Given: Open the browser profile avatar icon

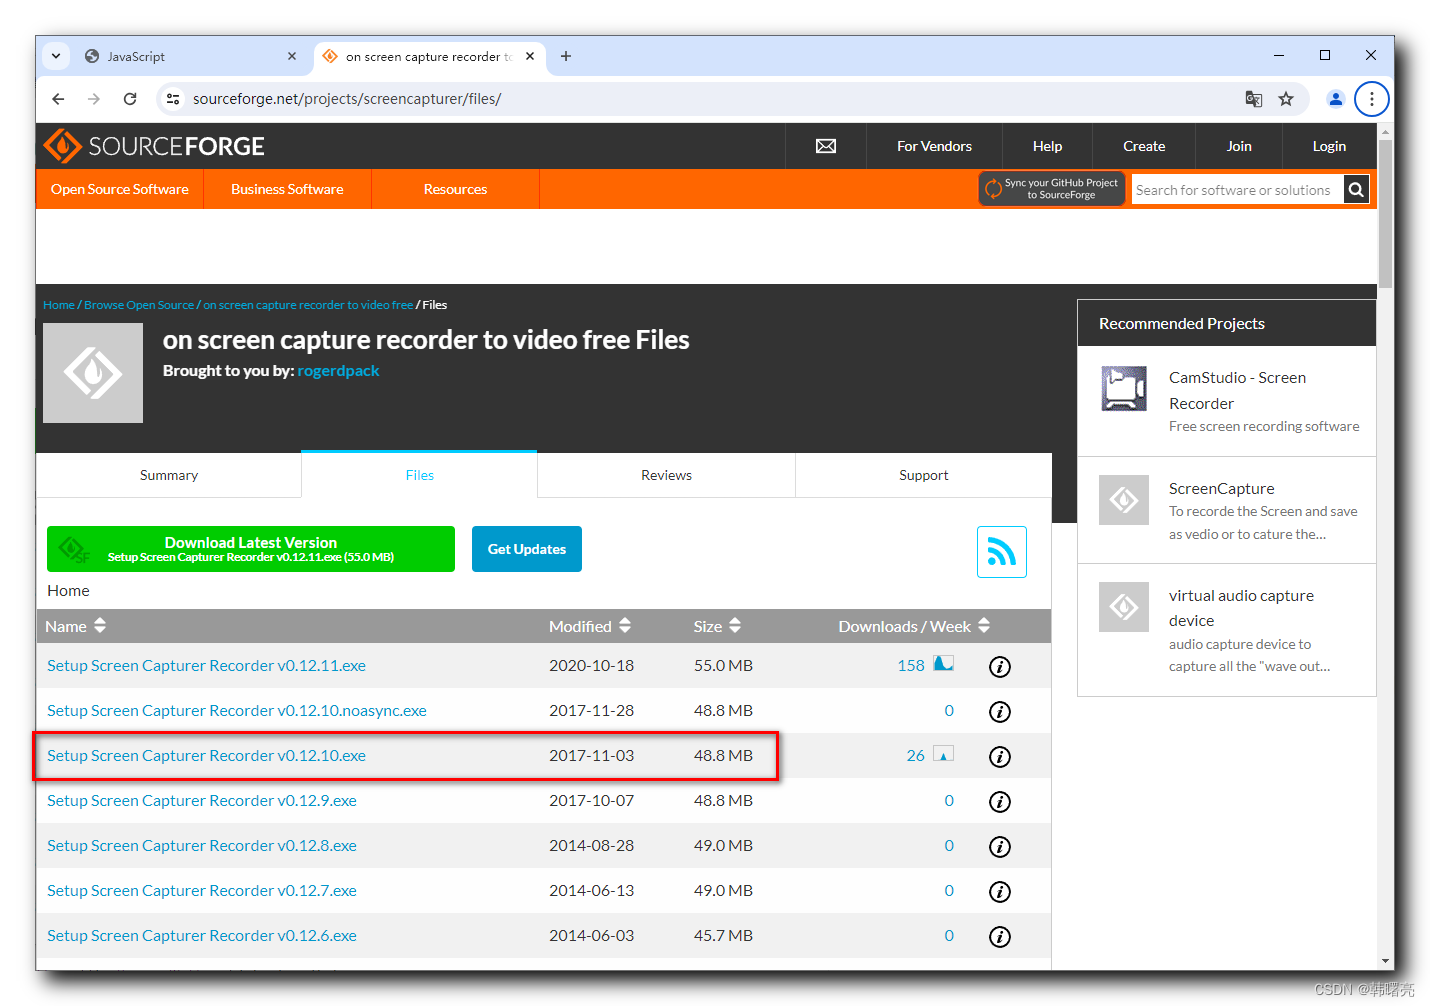Looking at the screenshot, I should pyautogui.click(x=1335, y=99).
